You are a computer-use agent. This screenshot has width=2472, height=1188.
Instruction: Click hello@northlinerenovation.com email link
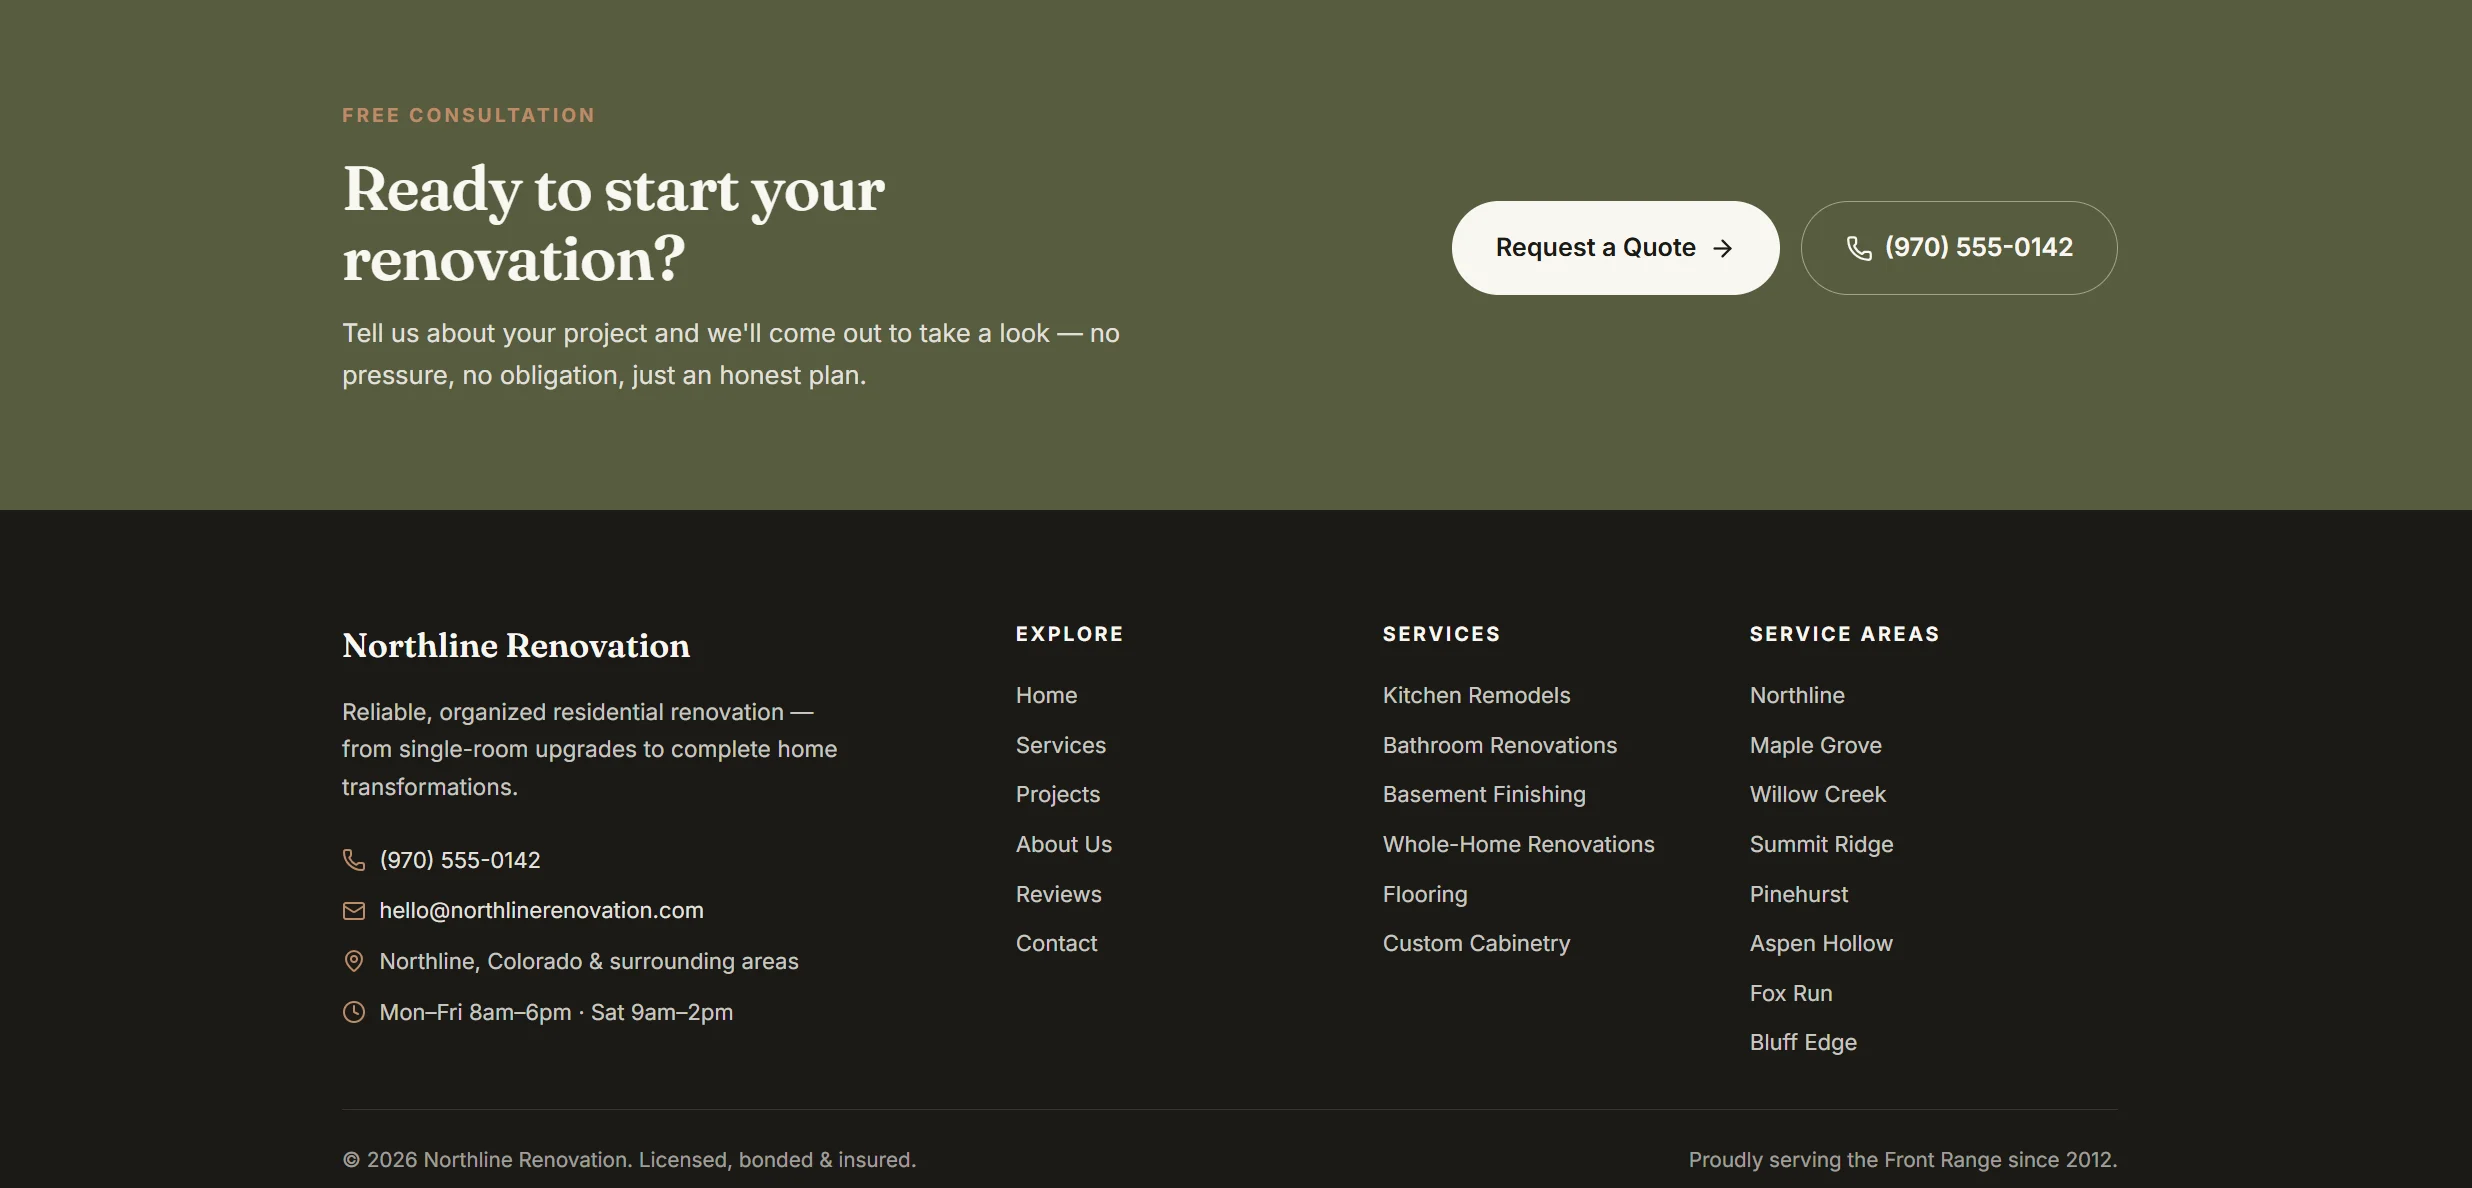tap(541, 910)
